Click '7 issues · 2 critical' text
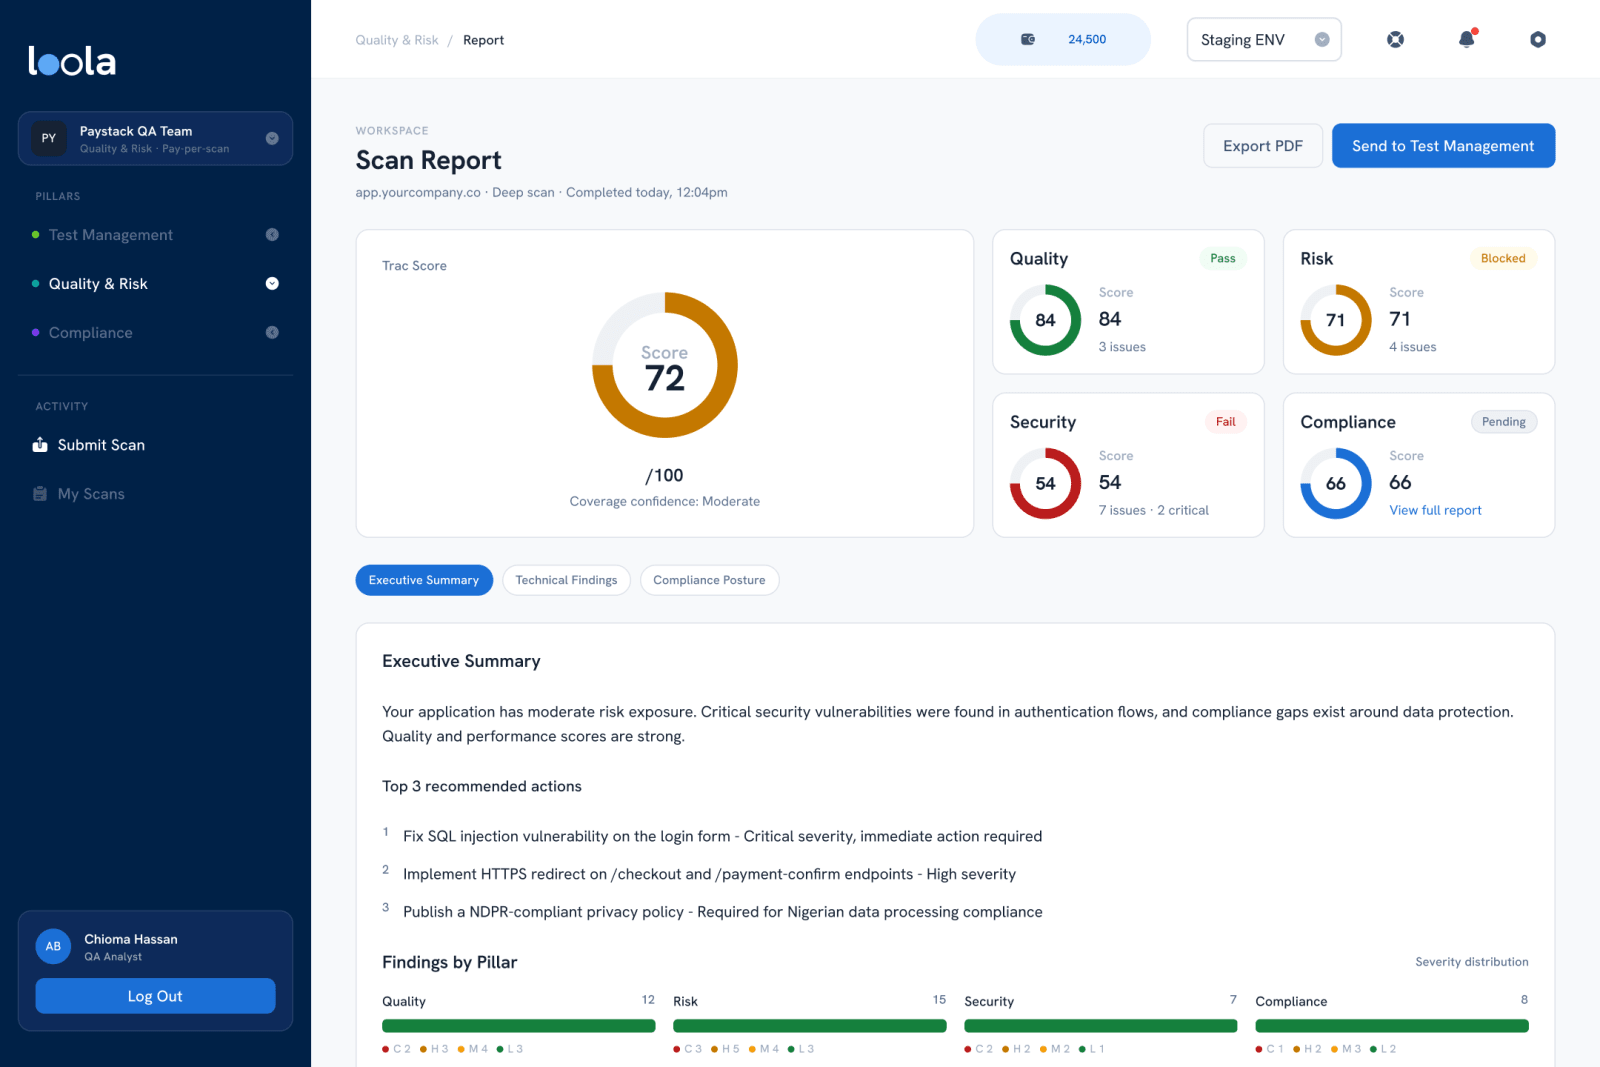This screenshot has height=1067, width=1600. (1153, 510)
